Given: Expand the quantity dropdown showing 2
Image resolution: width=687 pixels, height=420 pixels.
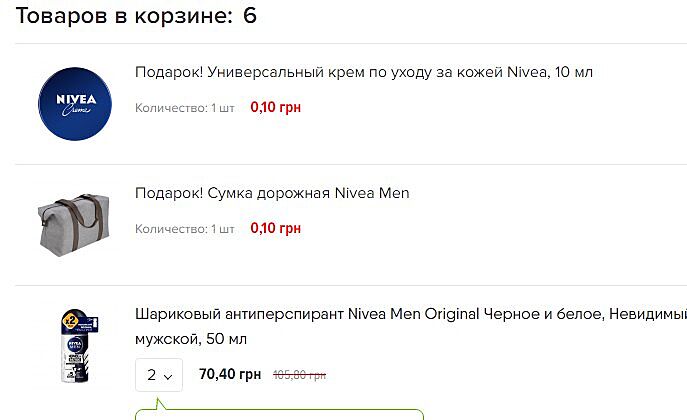Looking at the screenshot, I should click(159, 376).
